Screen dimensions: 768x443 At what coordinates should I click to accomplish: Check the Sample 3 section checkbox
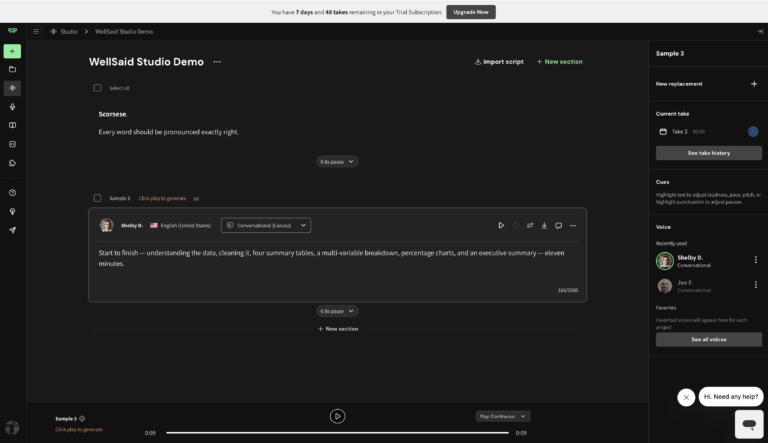coord(97,198)
